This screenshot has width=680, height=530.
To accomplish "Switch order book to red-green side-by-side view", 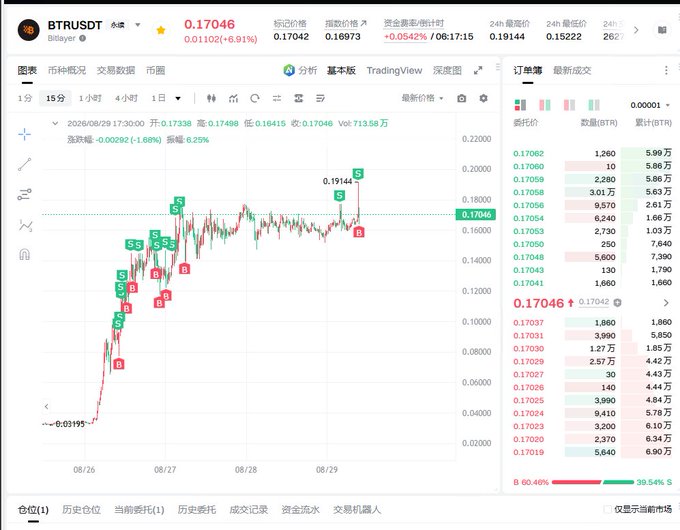I will (545, 105).
